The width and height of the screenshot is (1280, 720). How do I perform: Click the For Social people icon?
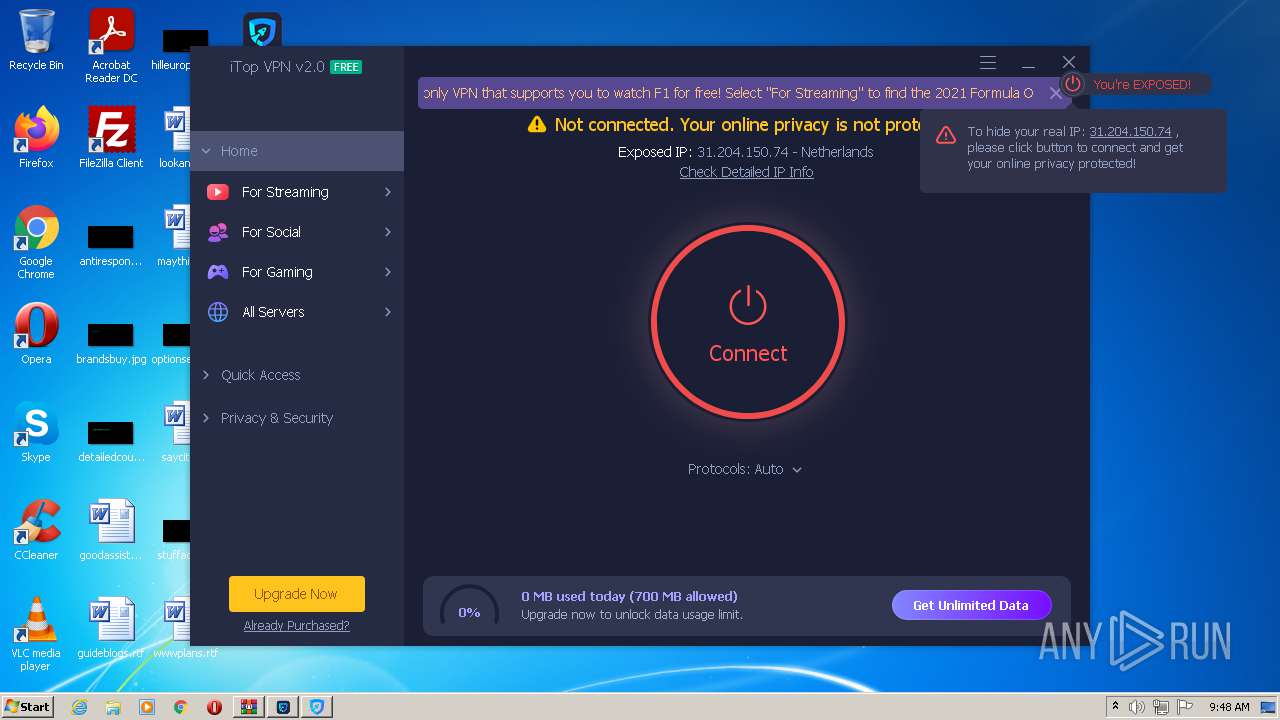[x=218, y=232]
